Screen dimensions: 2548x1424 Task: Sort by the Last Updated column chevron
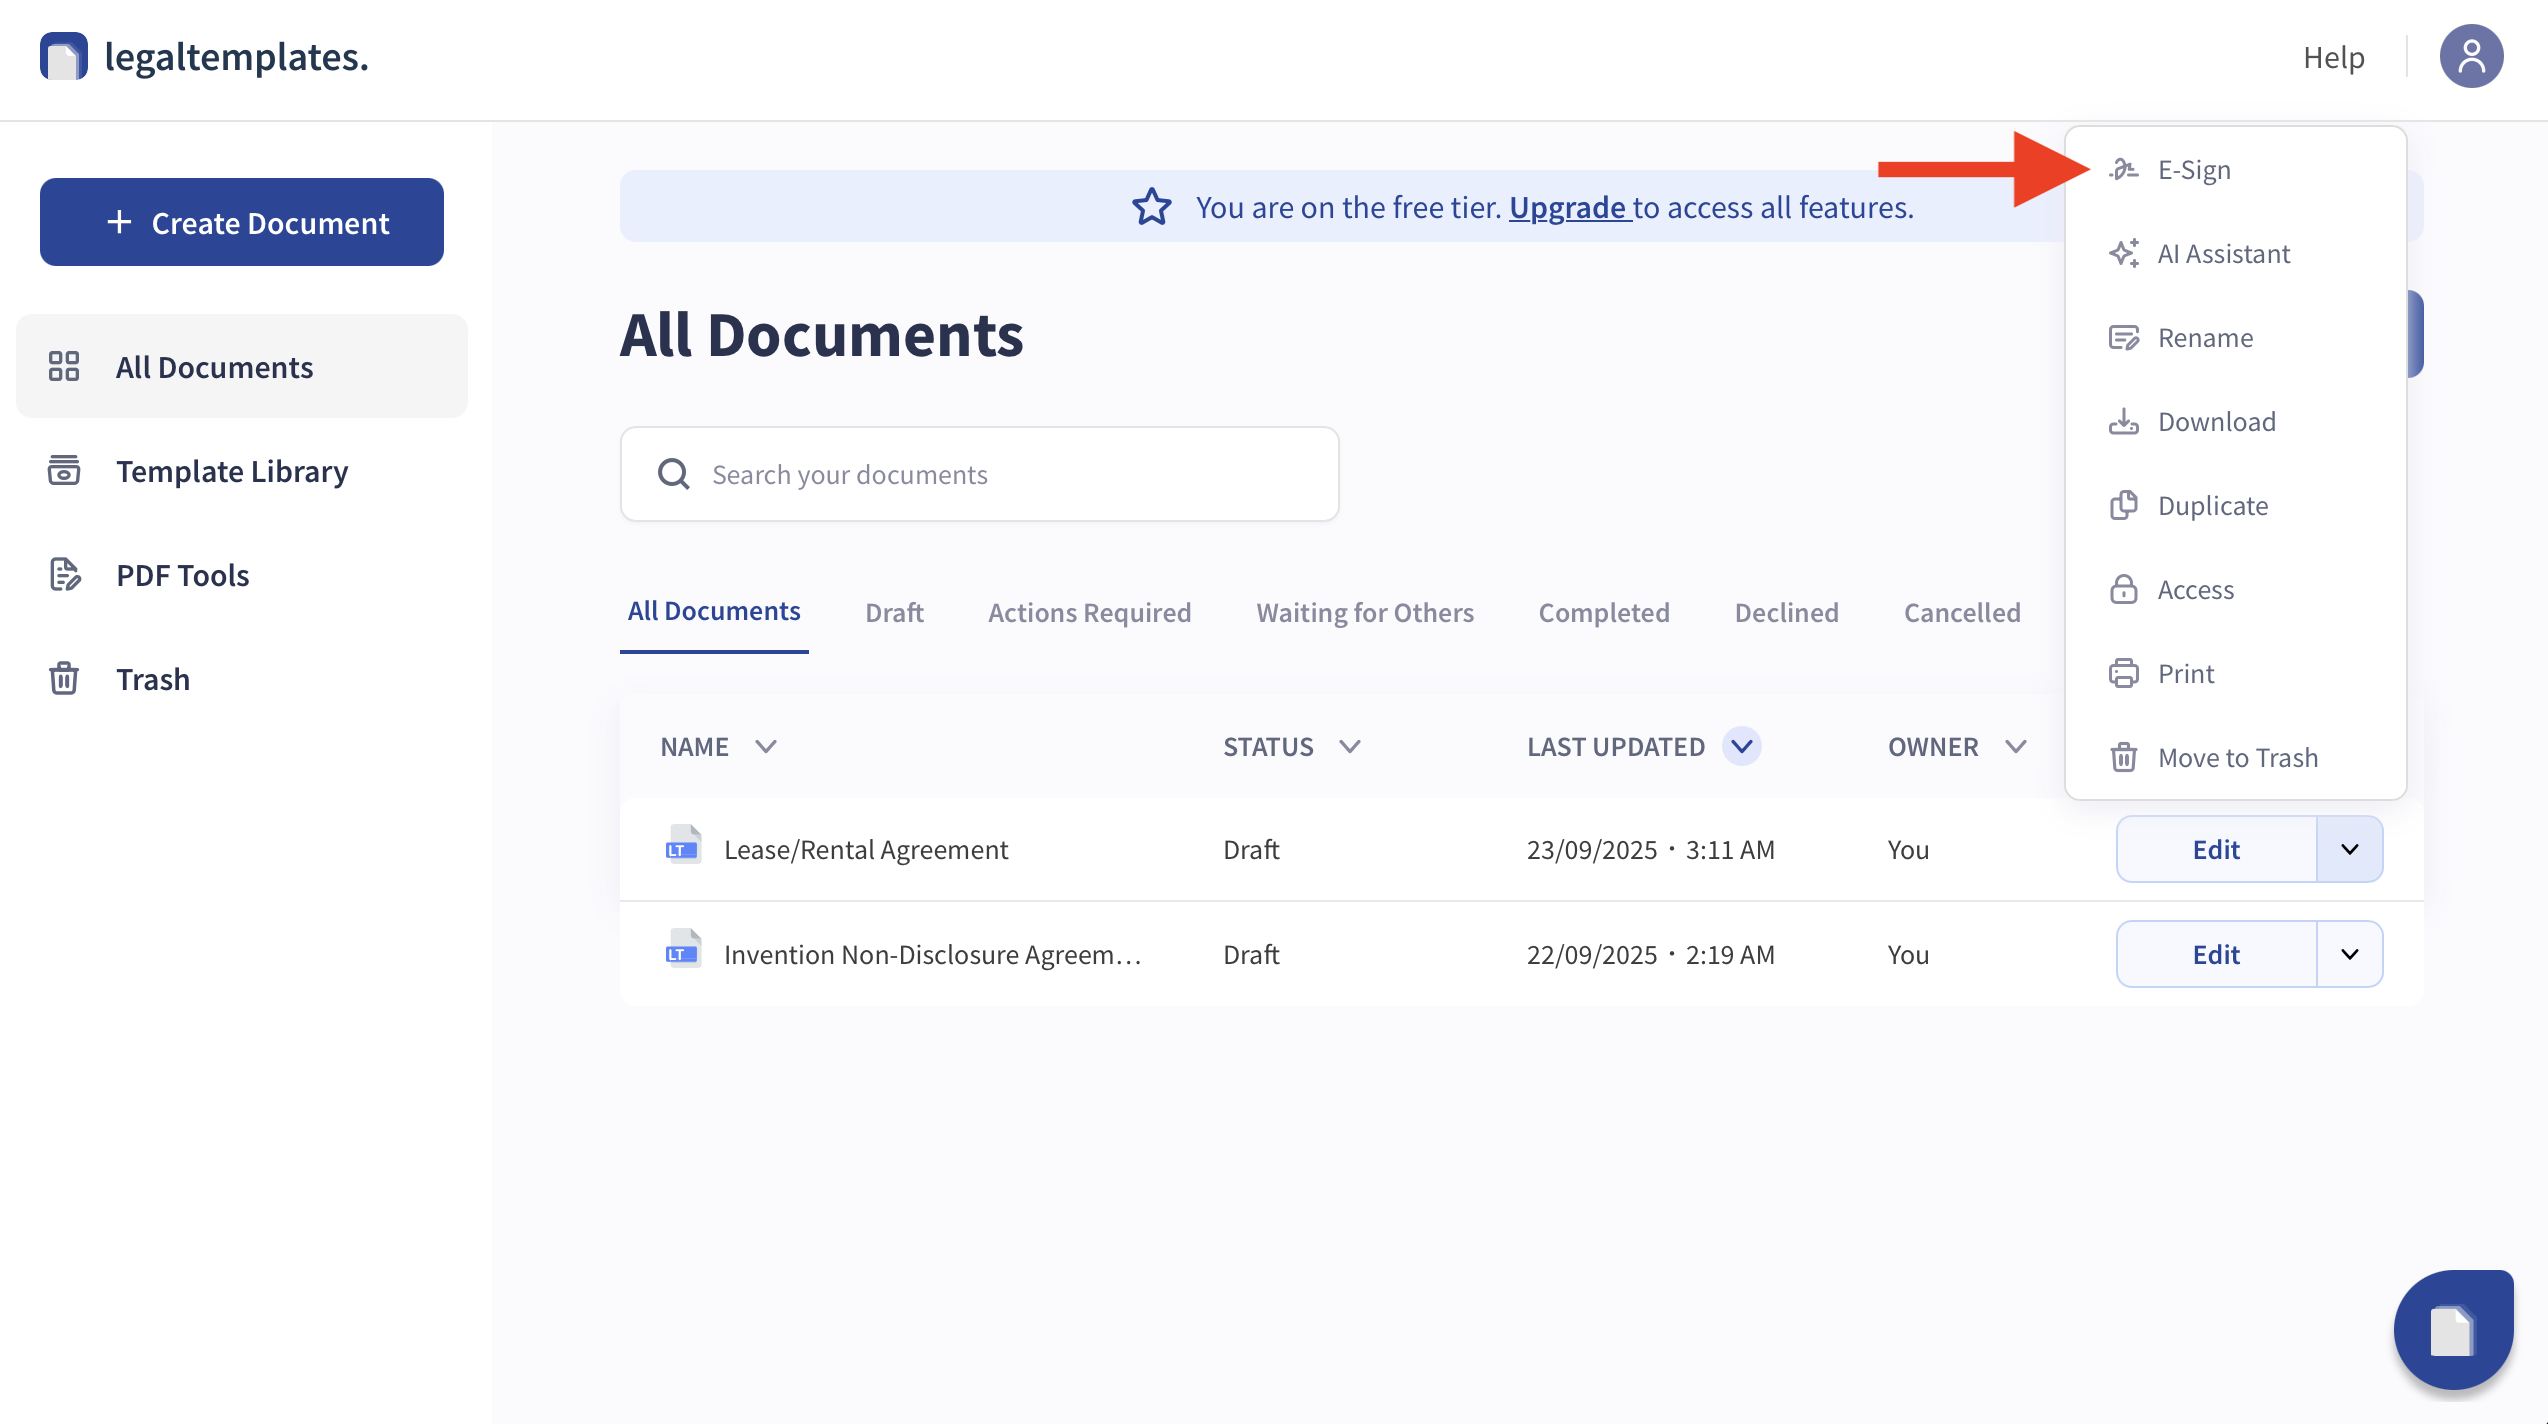point(1741,746)
